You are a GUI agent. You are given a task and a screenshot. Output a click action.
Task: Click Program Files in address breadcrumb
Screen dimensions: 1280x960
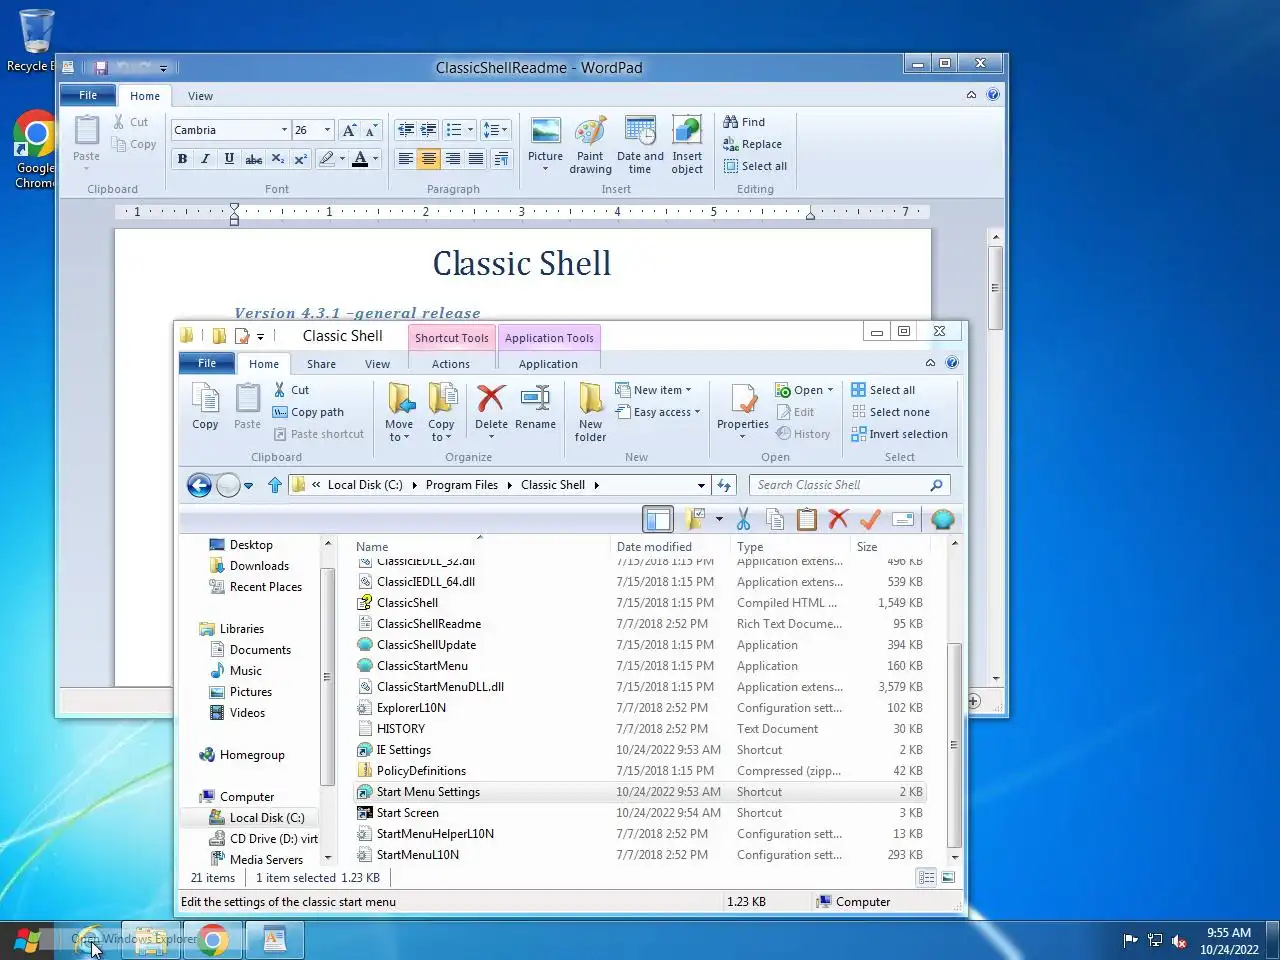coord(462,485)
